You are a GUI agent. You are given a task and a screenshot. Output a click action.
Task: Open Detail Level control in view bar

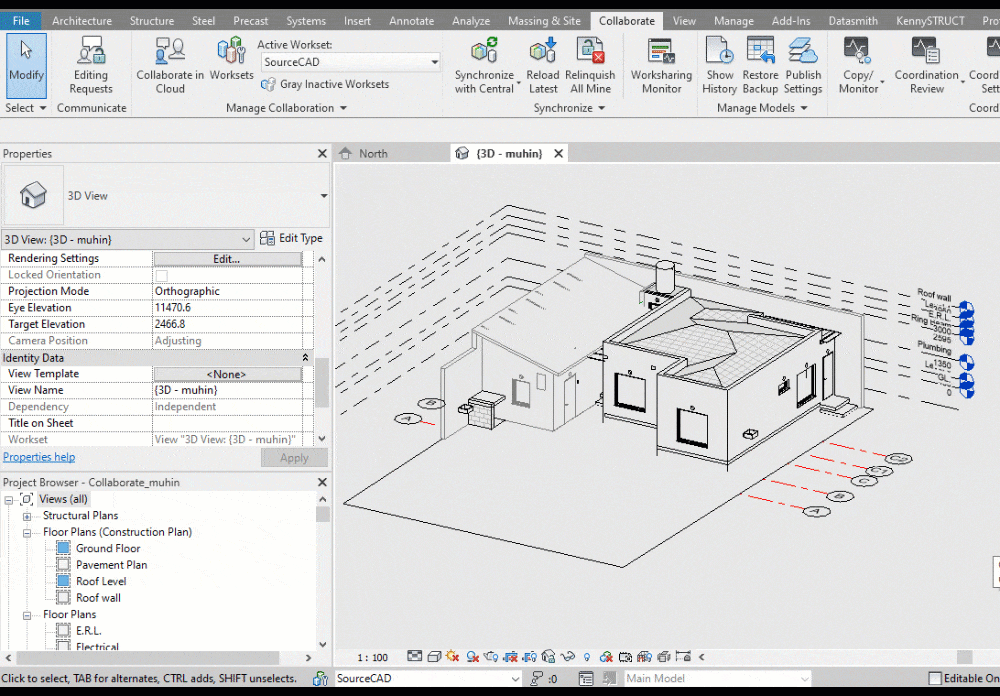coord(415,656)
